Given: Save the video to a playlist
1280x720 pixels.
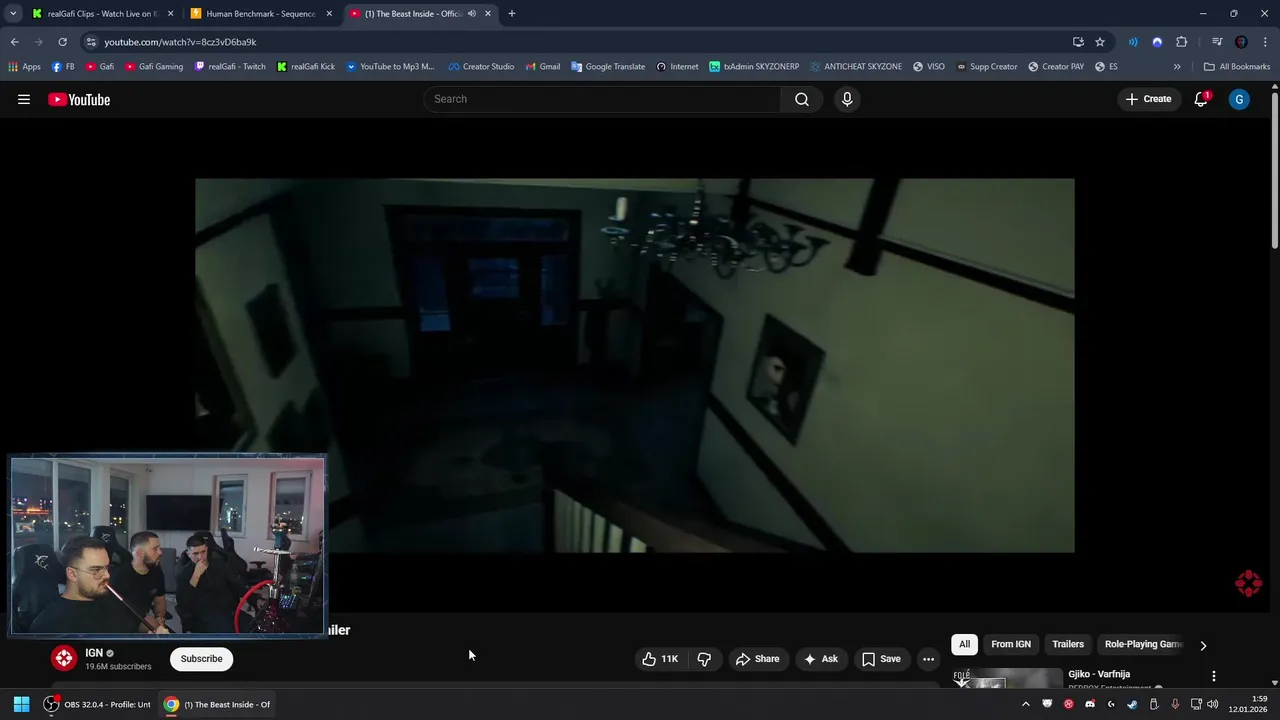Looking at the screenshot, I should point(881,659).
